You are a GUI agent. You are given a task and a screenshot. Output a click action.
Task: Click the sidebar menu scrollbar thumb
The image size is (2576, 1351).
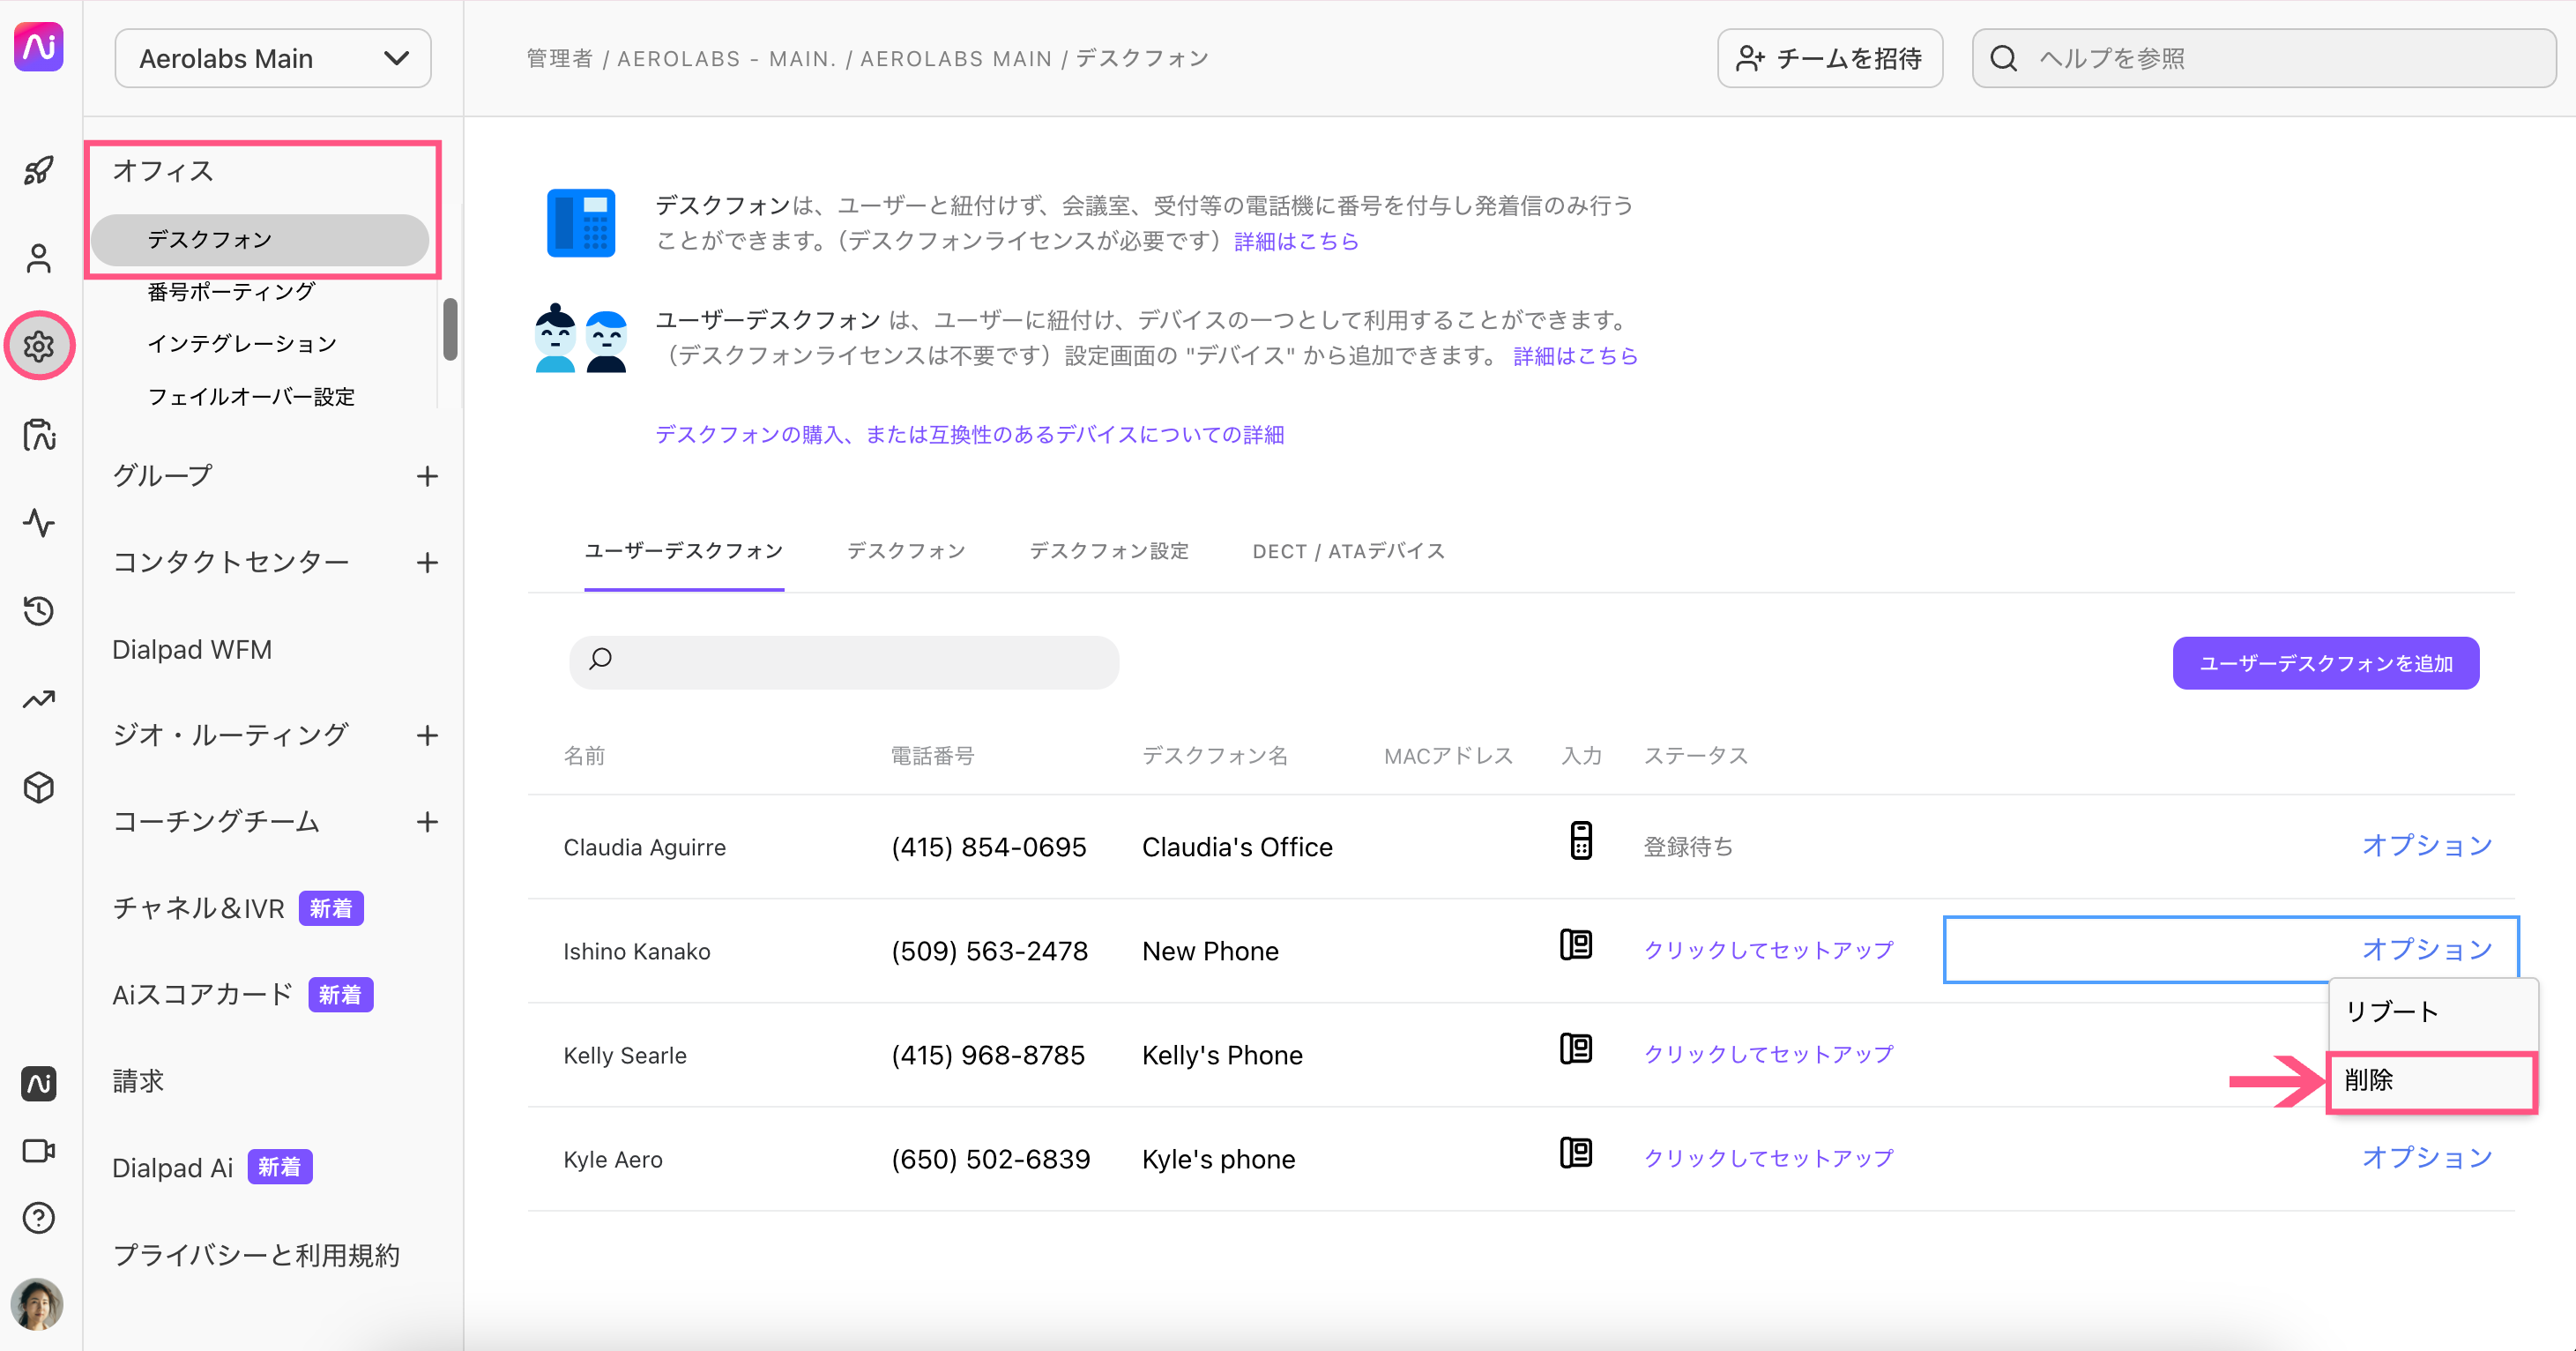(450, 329)
